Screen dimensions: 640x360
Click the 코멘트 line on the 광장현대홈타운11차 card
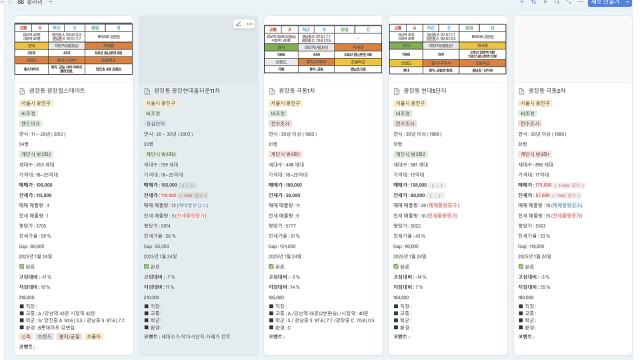pos(188,336)
